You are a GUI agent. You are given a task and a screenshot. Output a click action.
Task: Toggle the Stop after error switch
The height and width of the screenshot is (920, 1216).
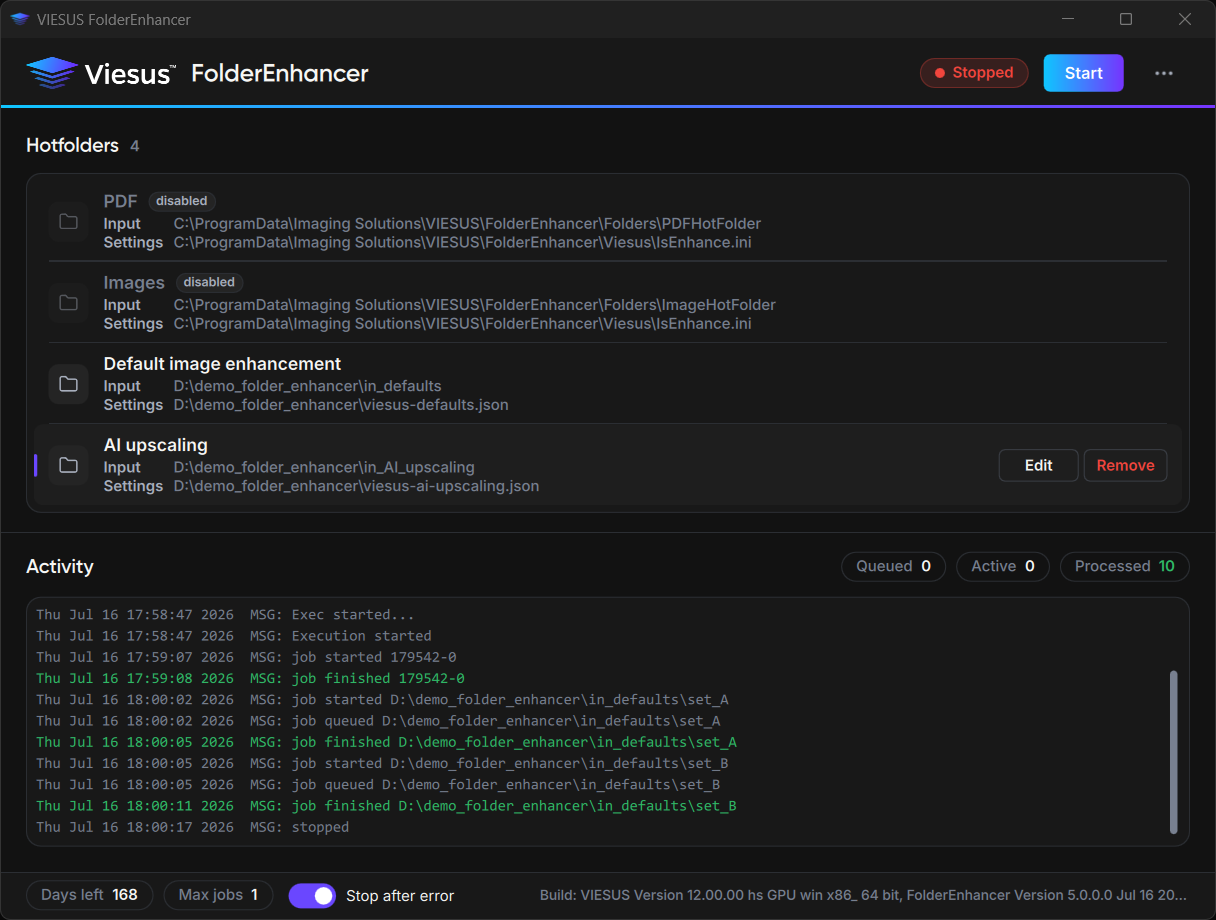313,895
